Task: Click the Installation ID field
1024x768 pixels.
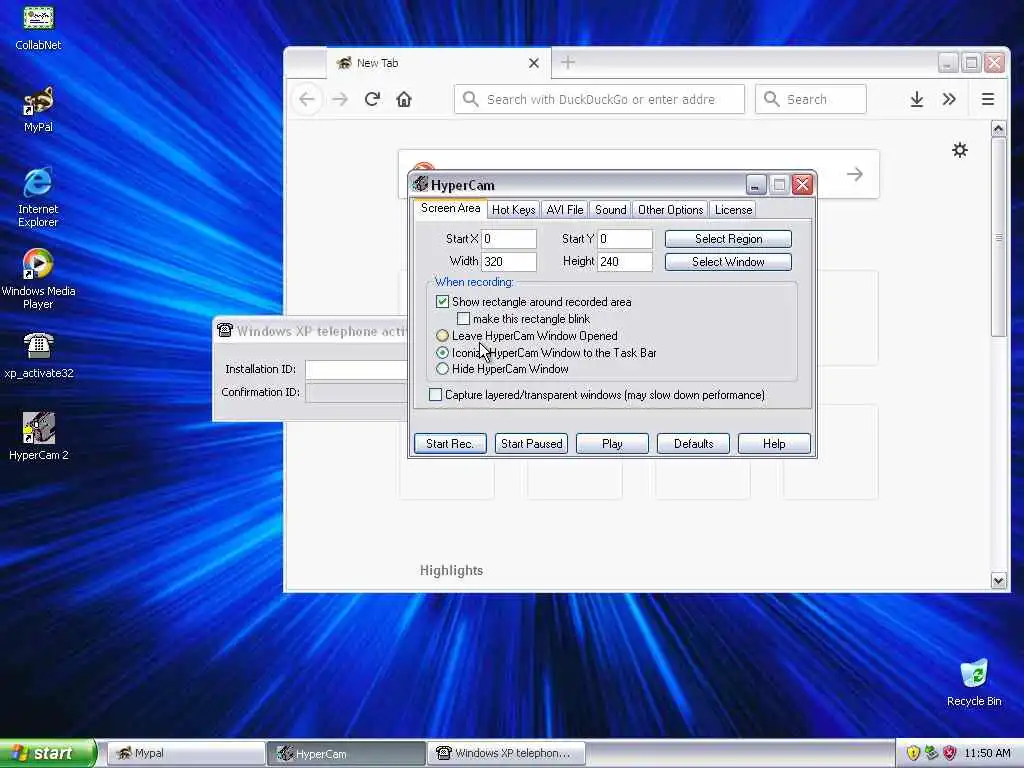Action: [357, 370]
